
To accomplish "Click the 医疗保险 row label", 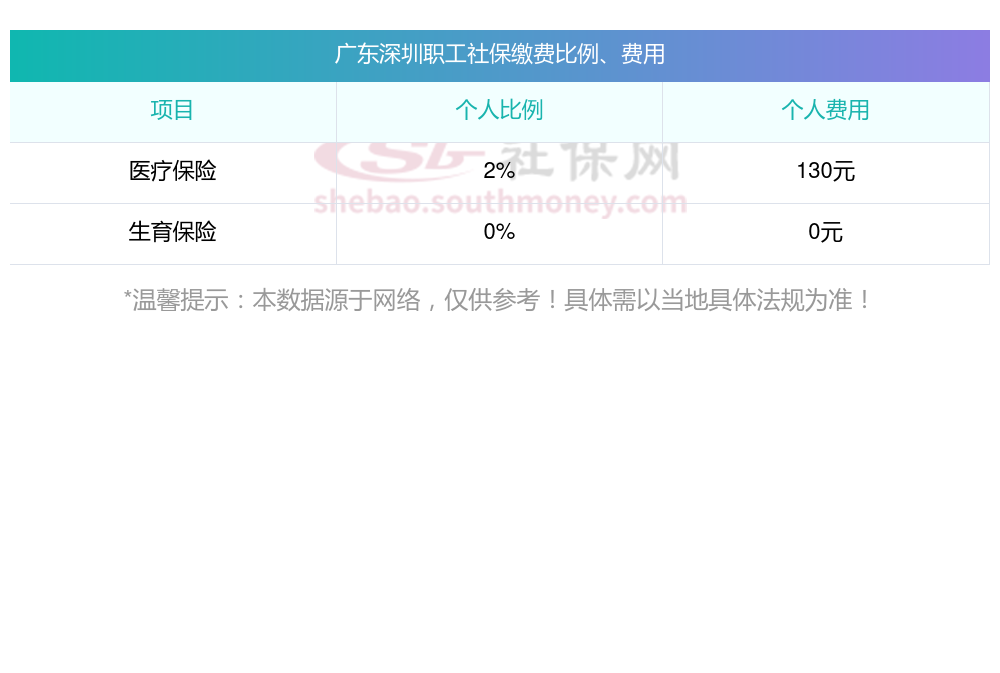I will tap(172, 171).
